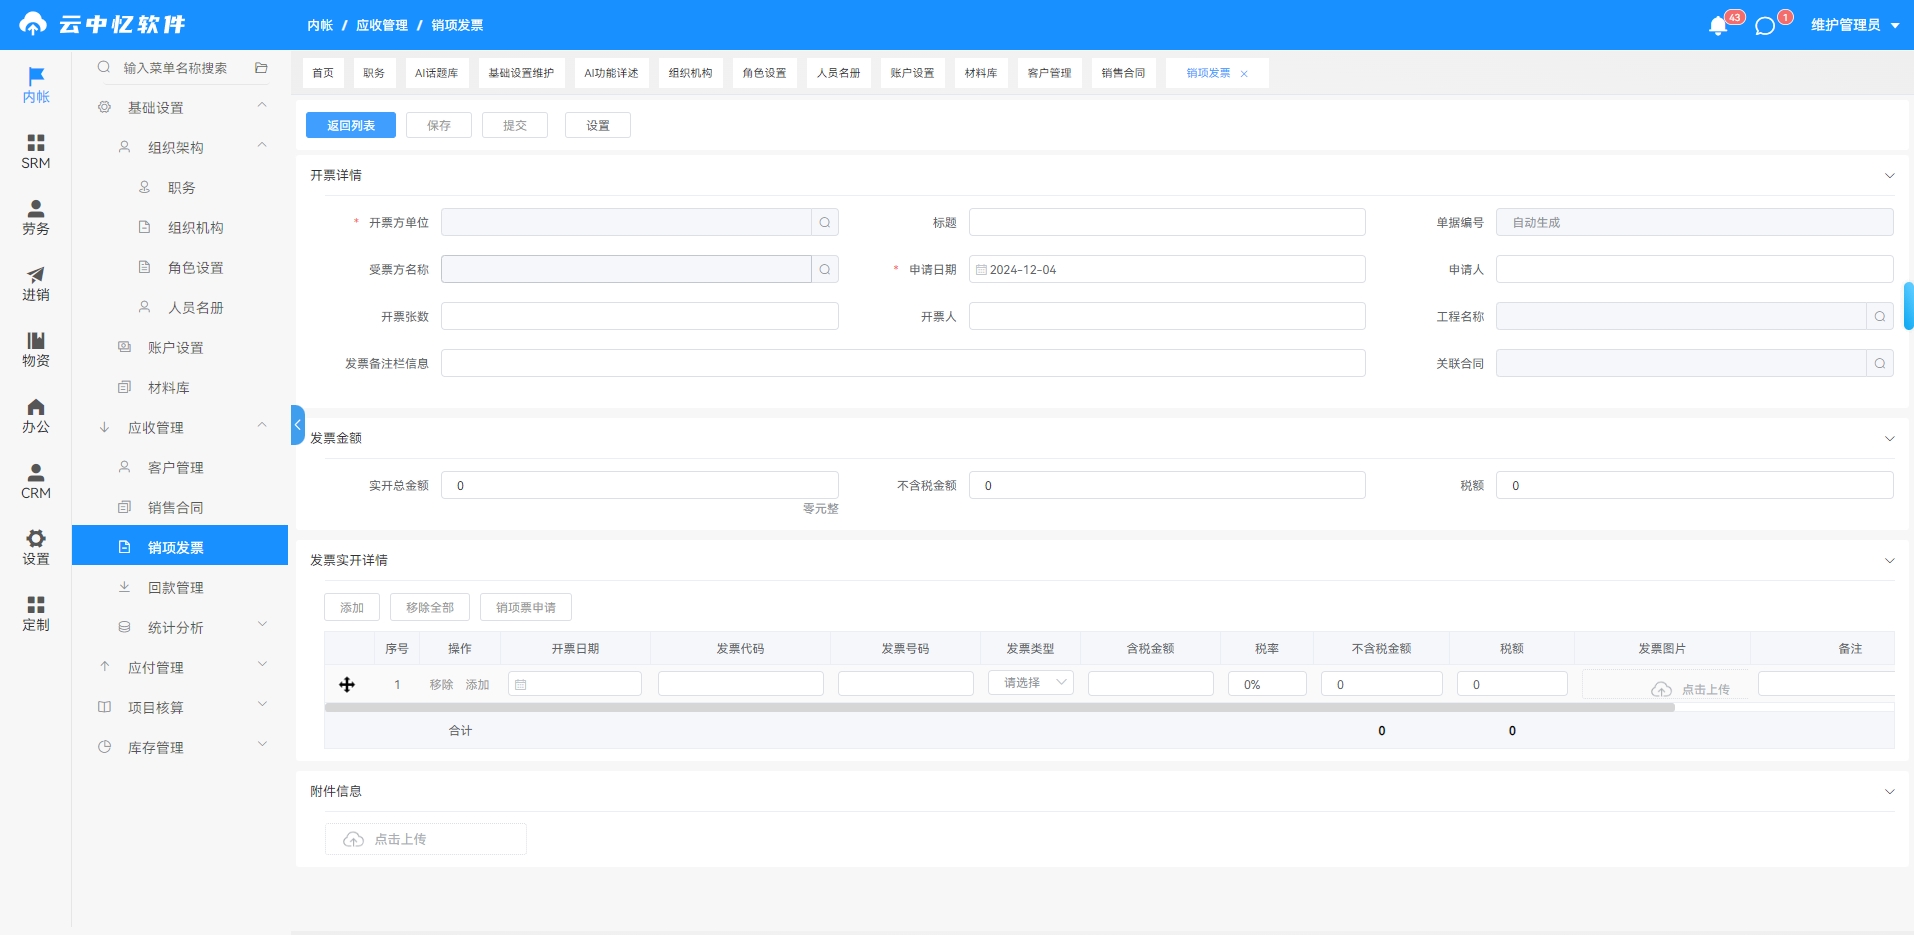
Task: Open the 发票类型 请选择 dropdown
Action: [x=1031, y=683]
